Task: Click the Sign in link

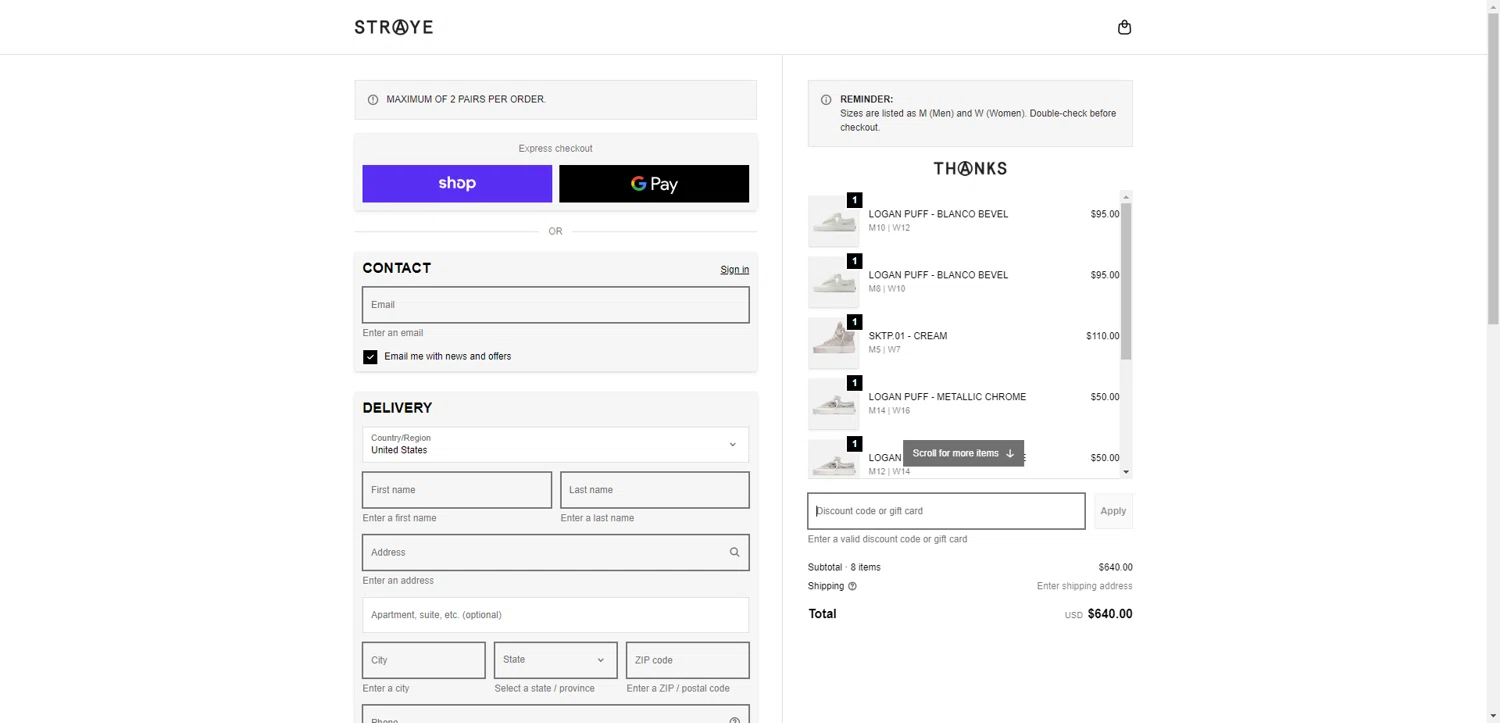Action: 734,270
